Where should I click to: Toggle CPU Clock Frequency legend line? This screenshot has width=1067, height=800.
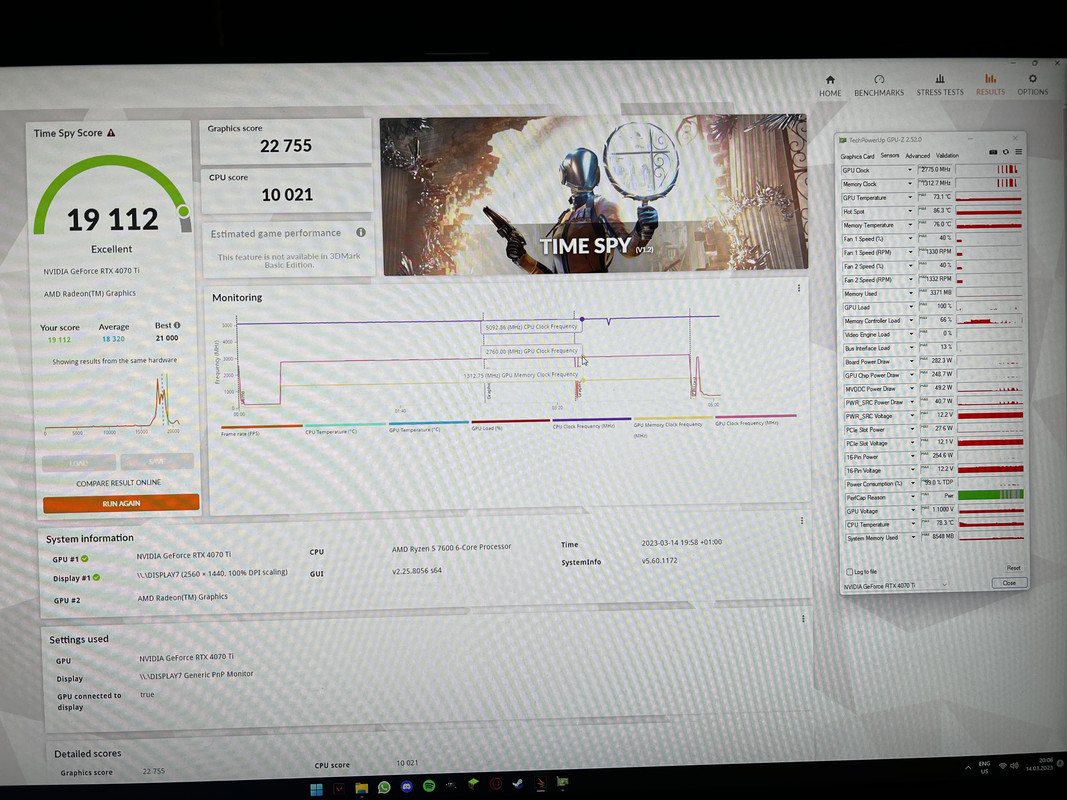click(591, 423)
